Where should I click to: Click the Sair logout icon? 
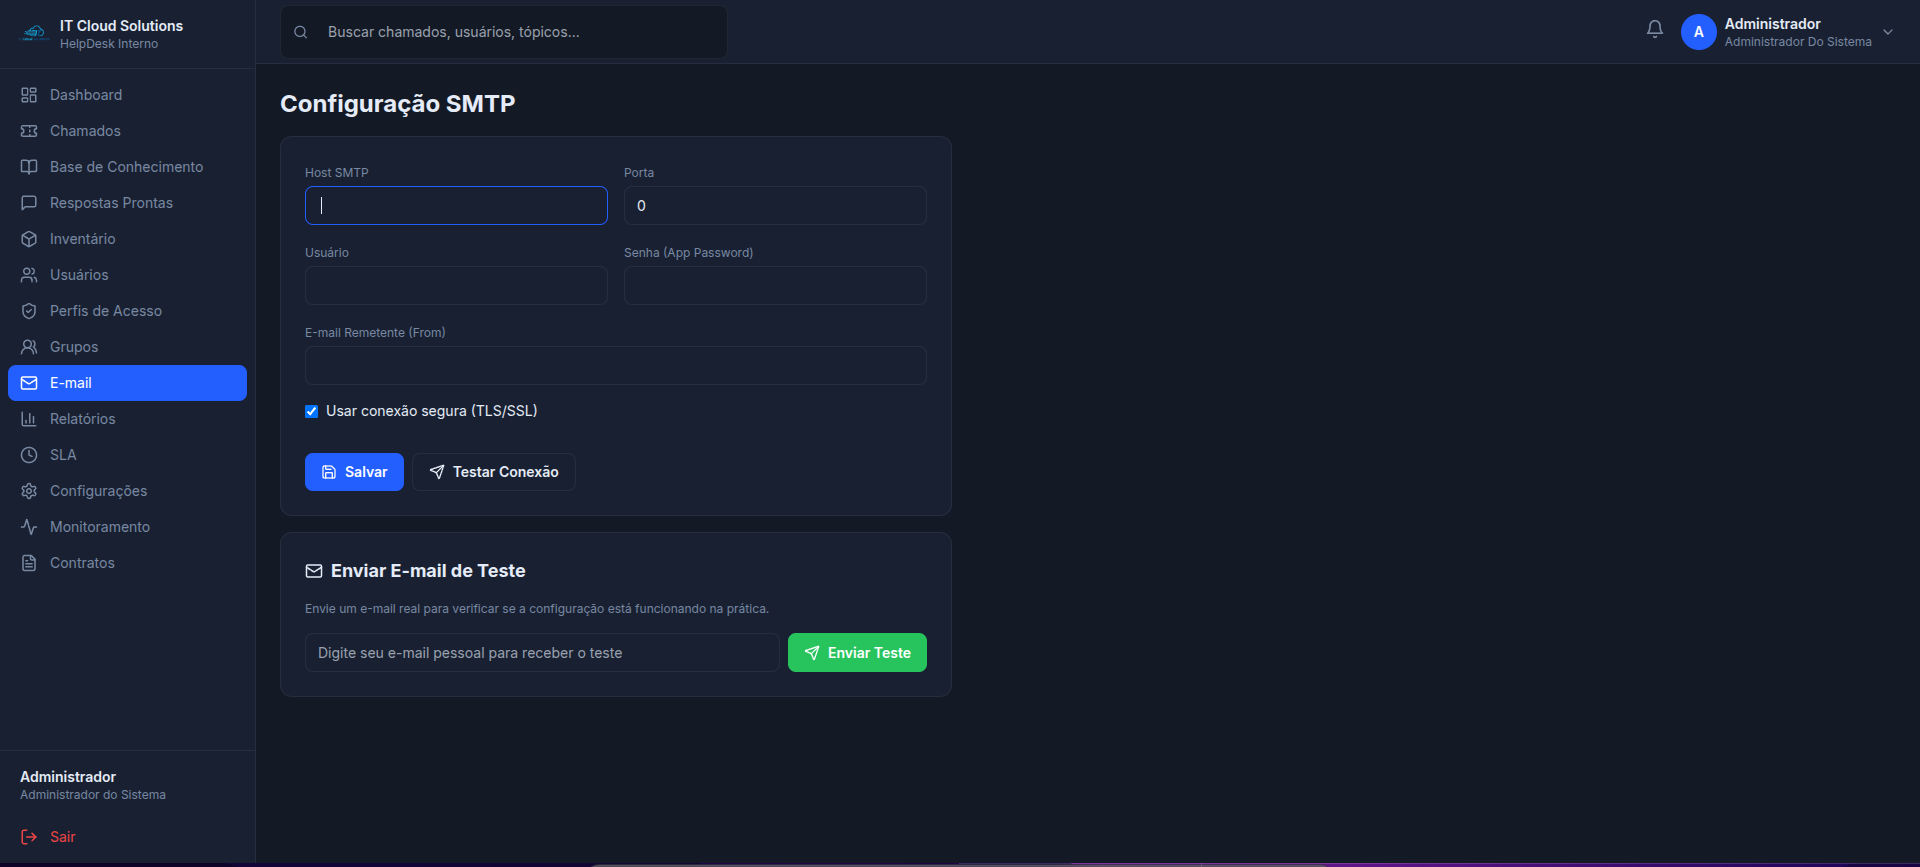(29, 837)
